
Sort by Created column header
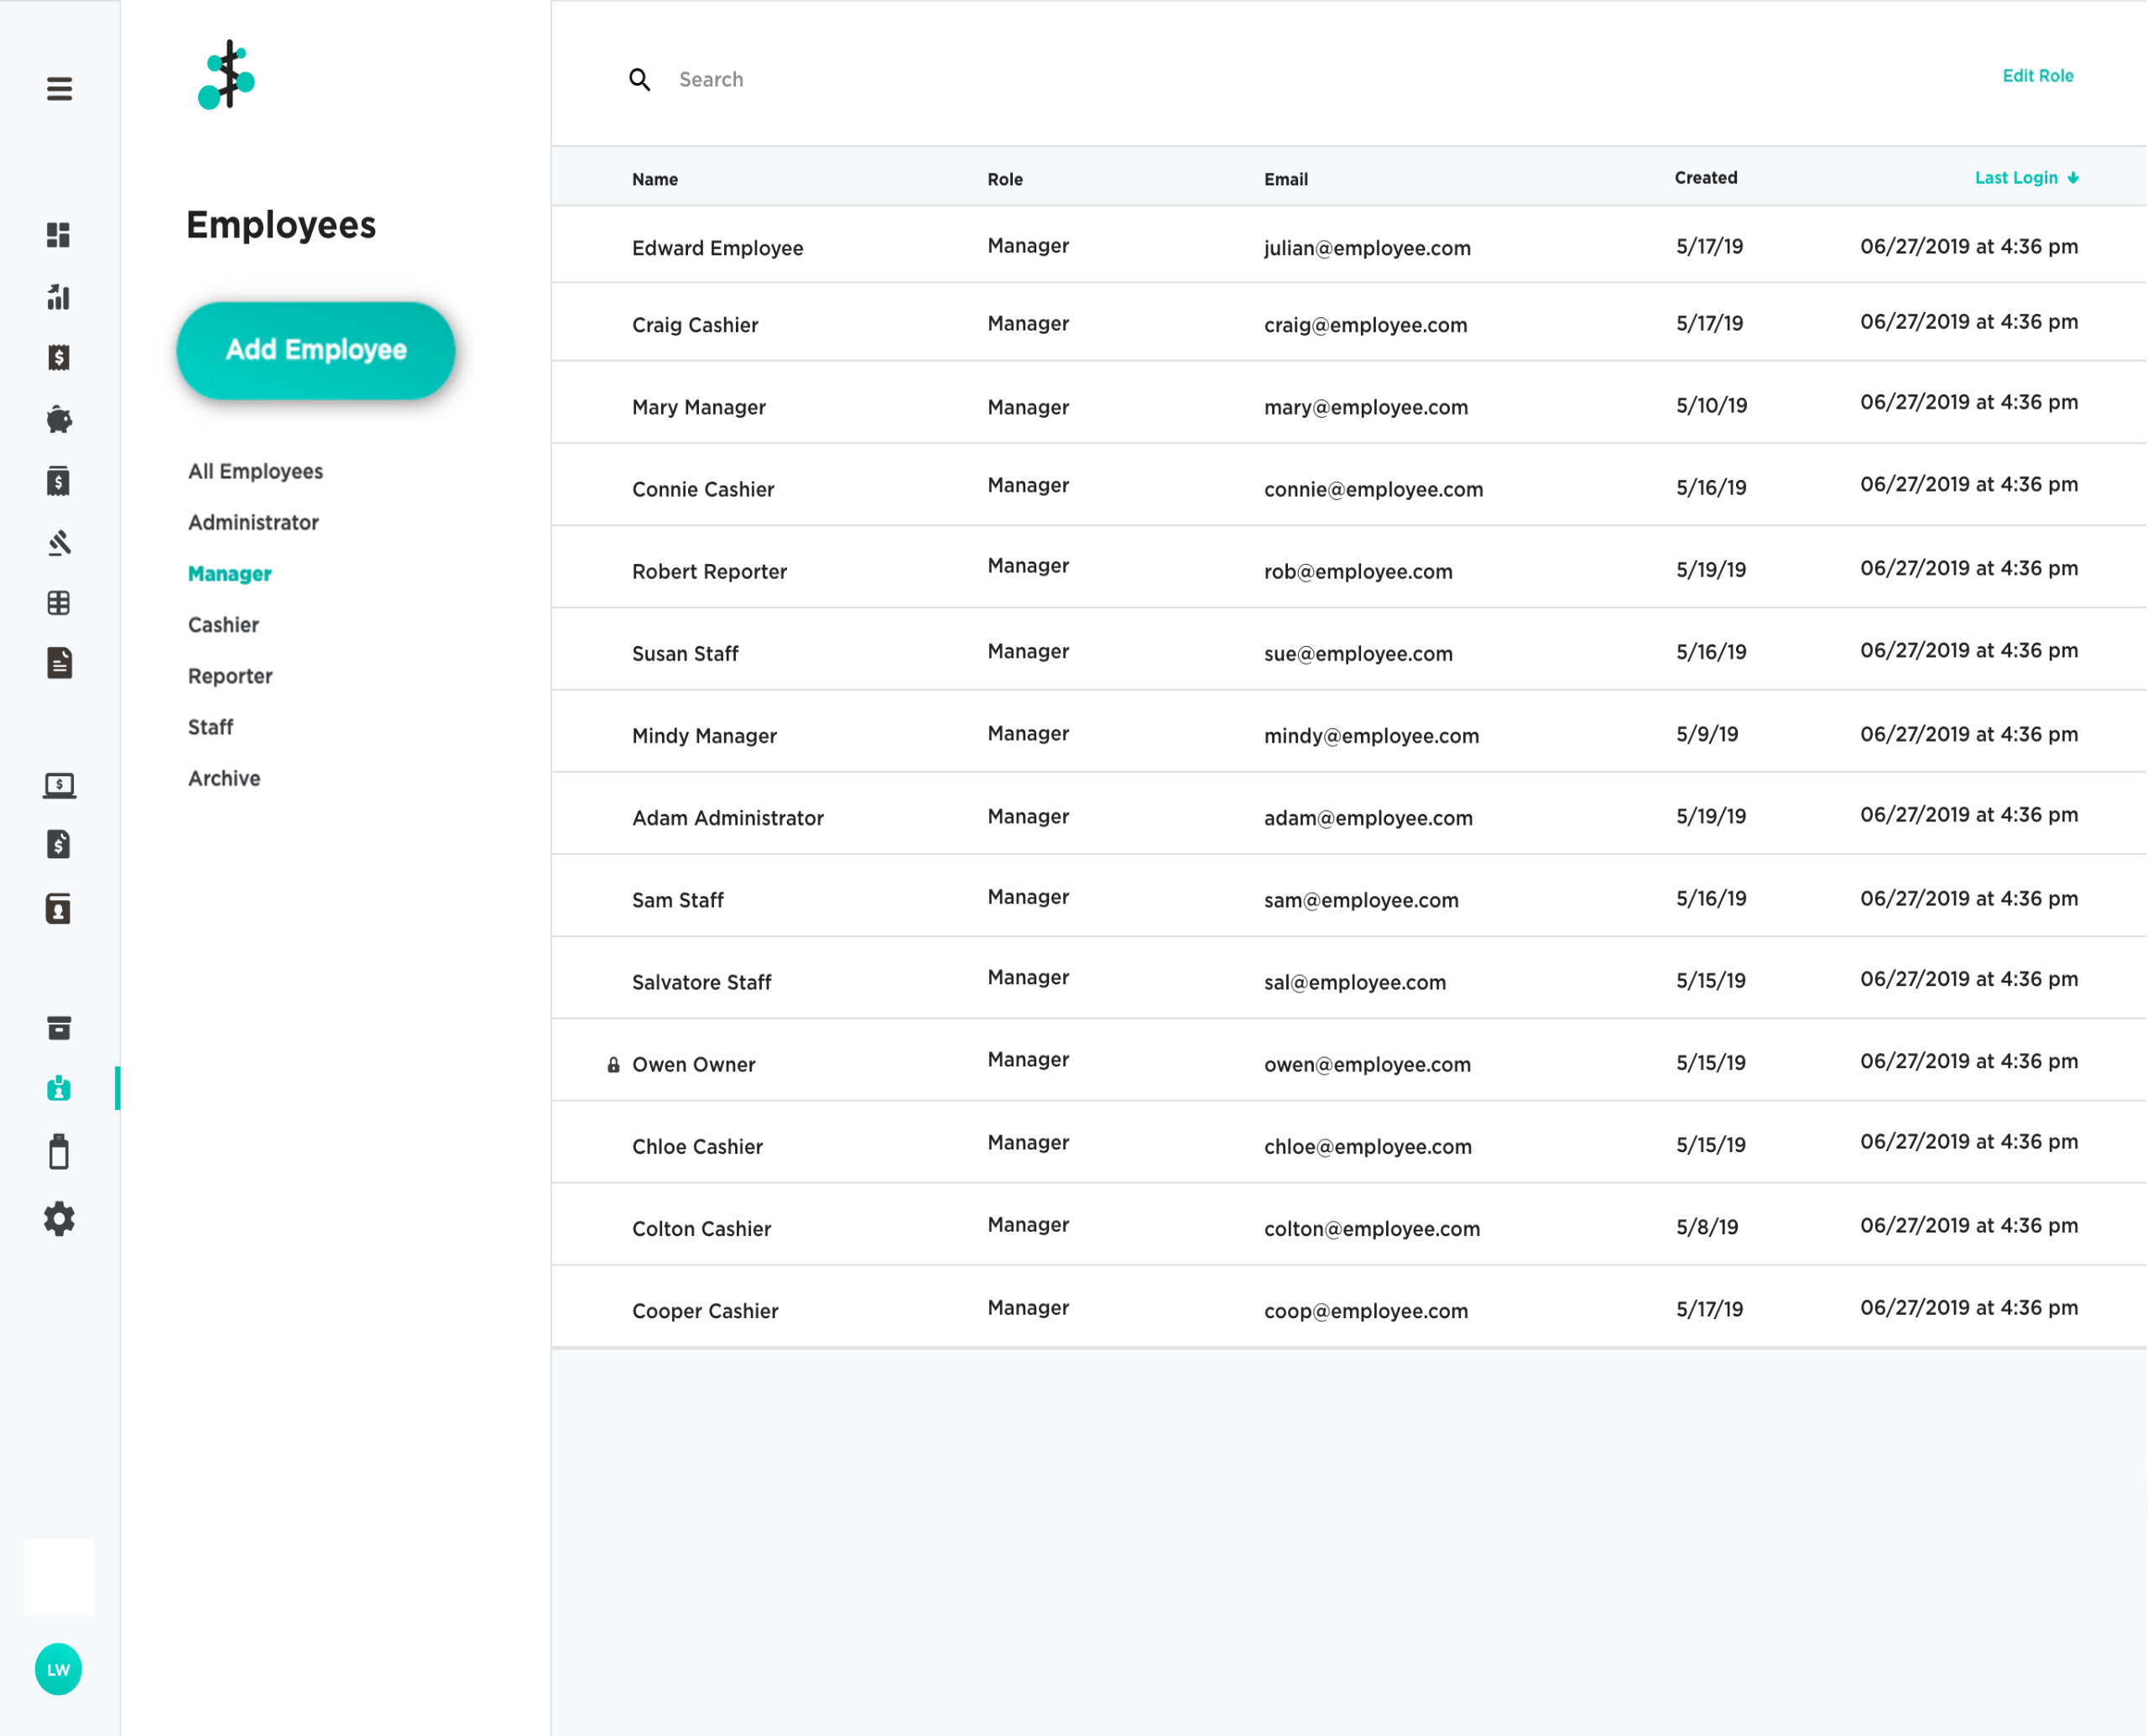click(1705, 178)
